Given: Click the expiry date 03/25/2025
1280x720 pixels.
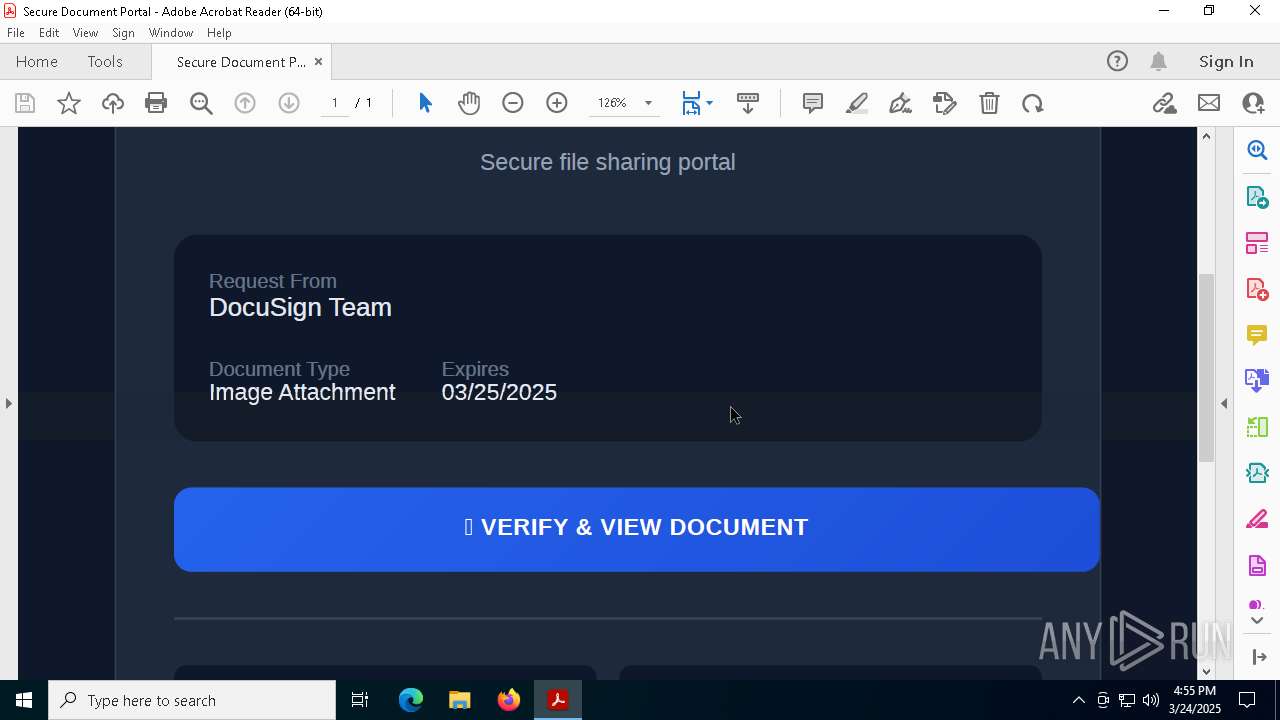Looking at the screenshot, I should point(499,392).
